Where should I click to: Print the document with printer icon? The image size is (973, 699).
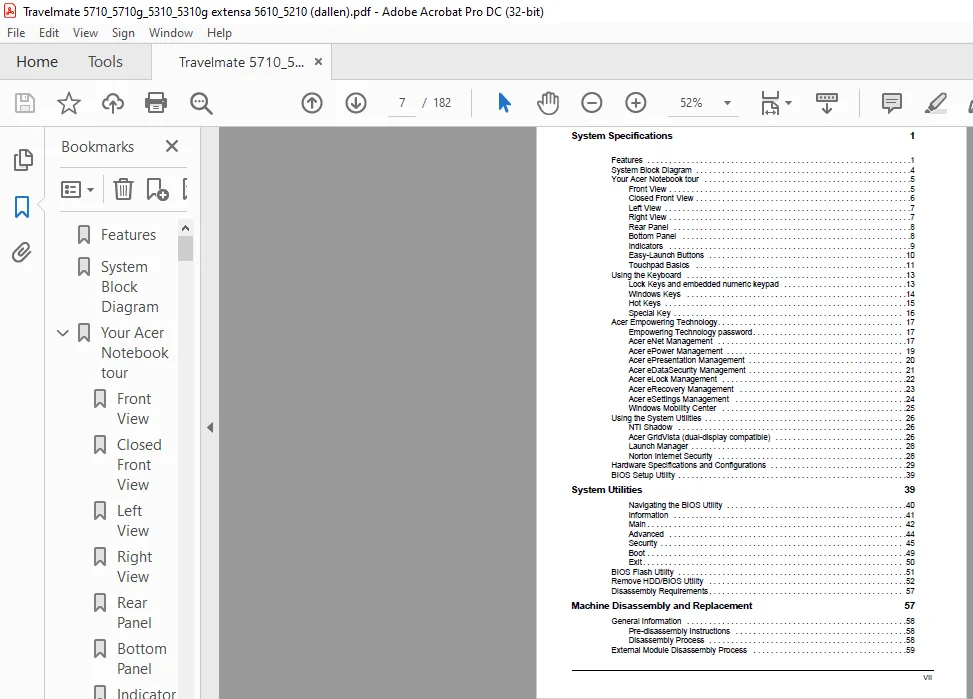(156, 103)
